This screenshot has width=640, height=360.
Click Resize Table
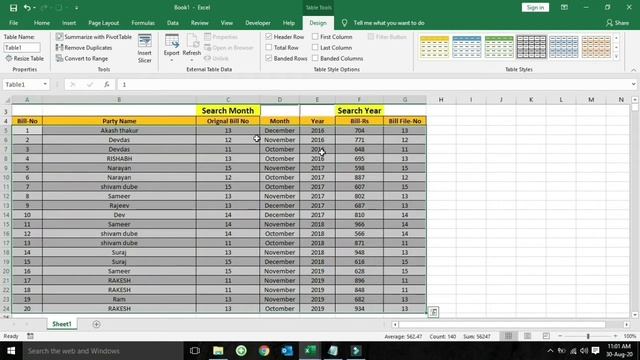(x=24, y=58)
